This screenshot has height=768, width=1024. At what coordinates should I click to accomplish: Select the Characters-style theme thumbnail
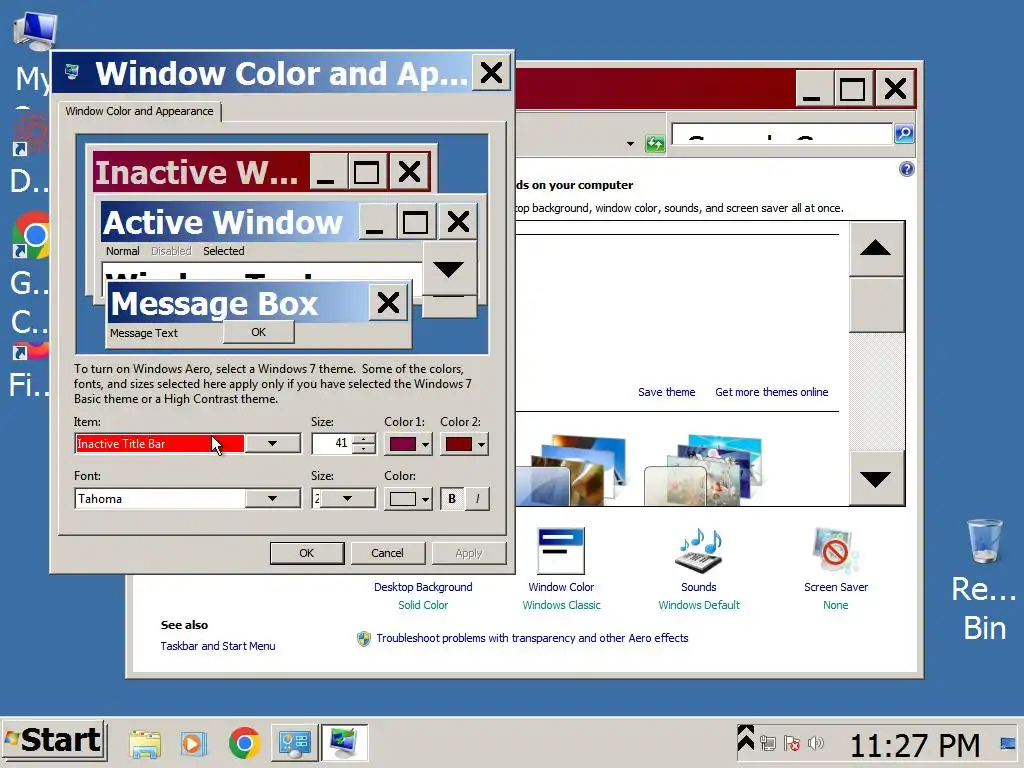click(x=704, y=470)
